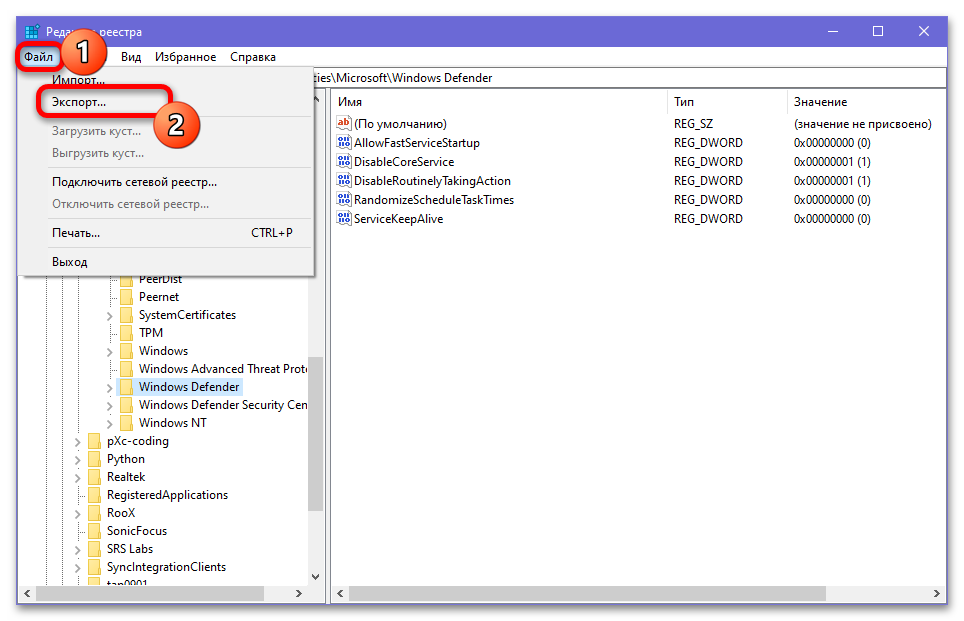This screenshot has width=964, height=621.
Task: Click the tree pane vertical scrollbar thumb
Action: pos(315,433)
